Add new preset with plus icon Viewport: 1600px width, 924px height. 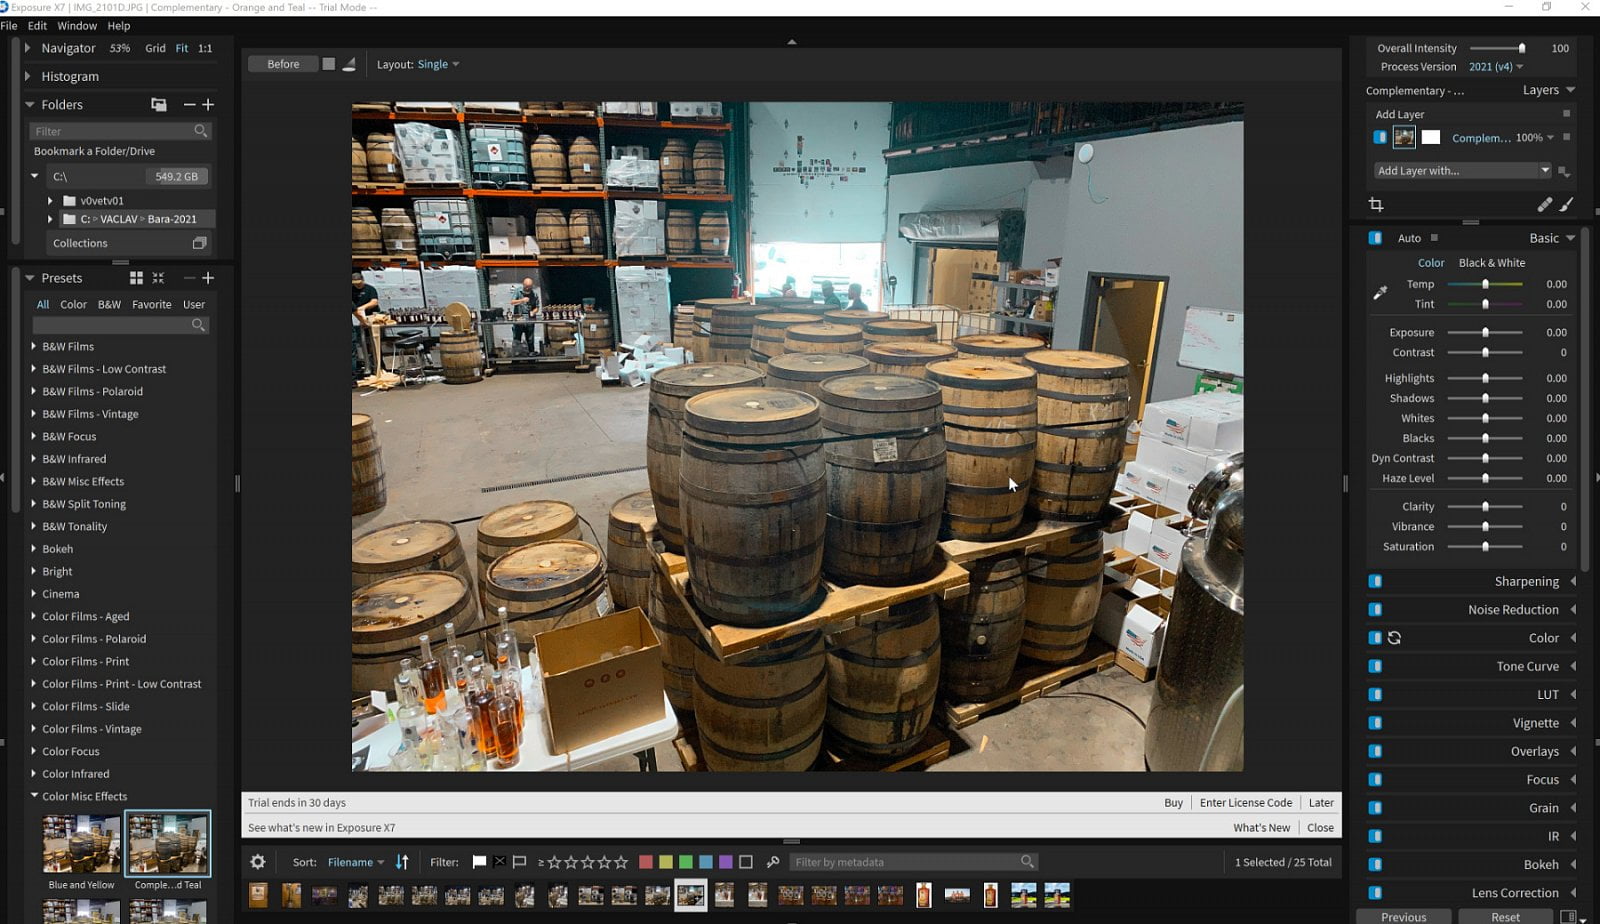click(208, 278)
